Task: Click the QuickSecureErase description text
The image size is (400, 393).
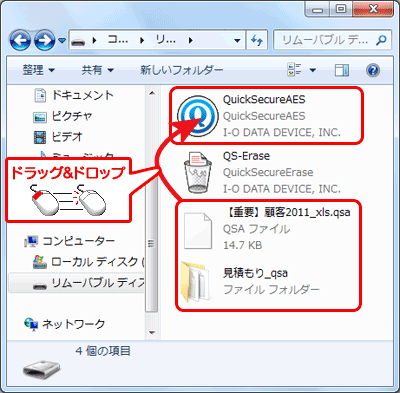Action: tap(268, 172)
